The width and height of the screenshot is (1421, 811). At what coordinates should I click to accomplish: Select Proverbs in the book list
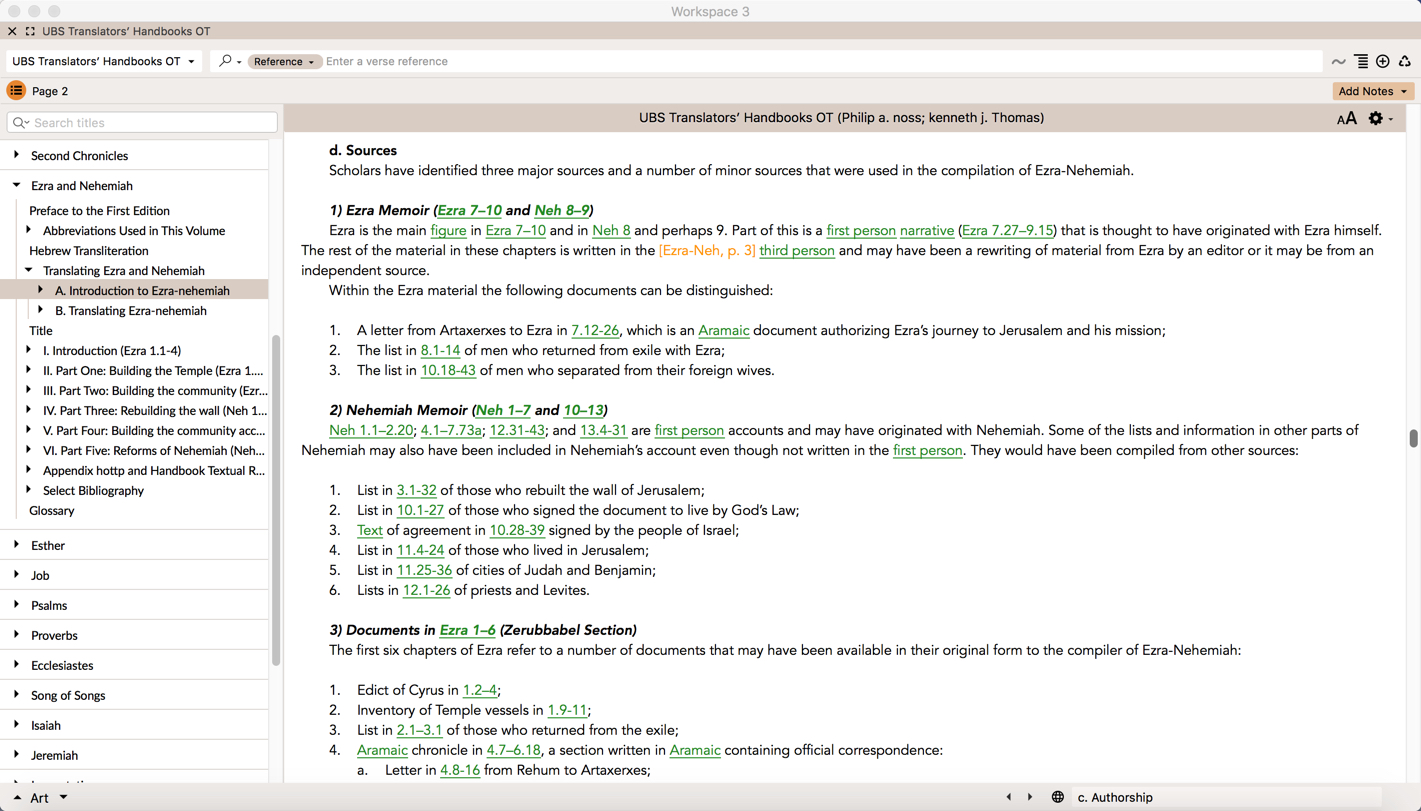click(54, 636)
